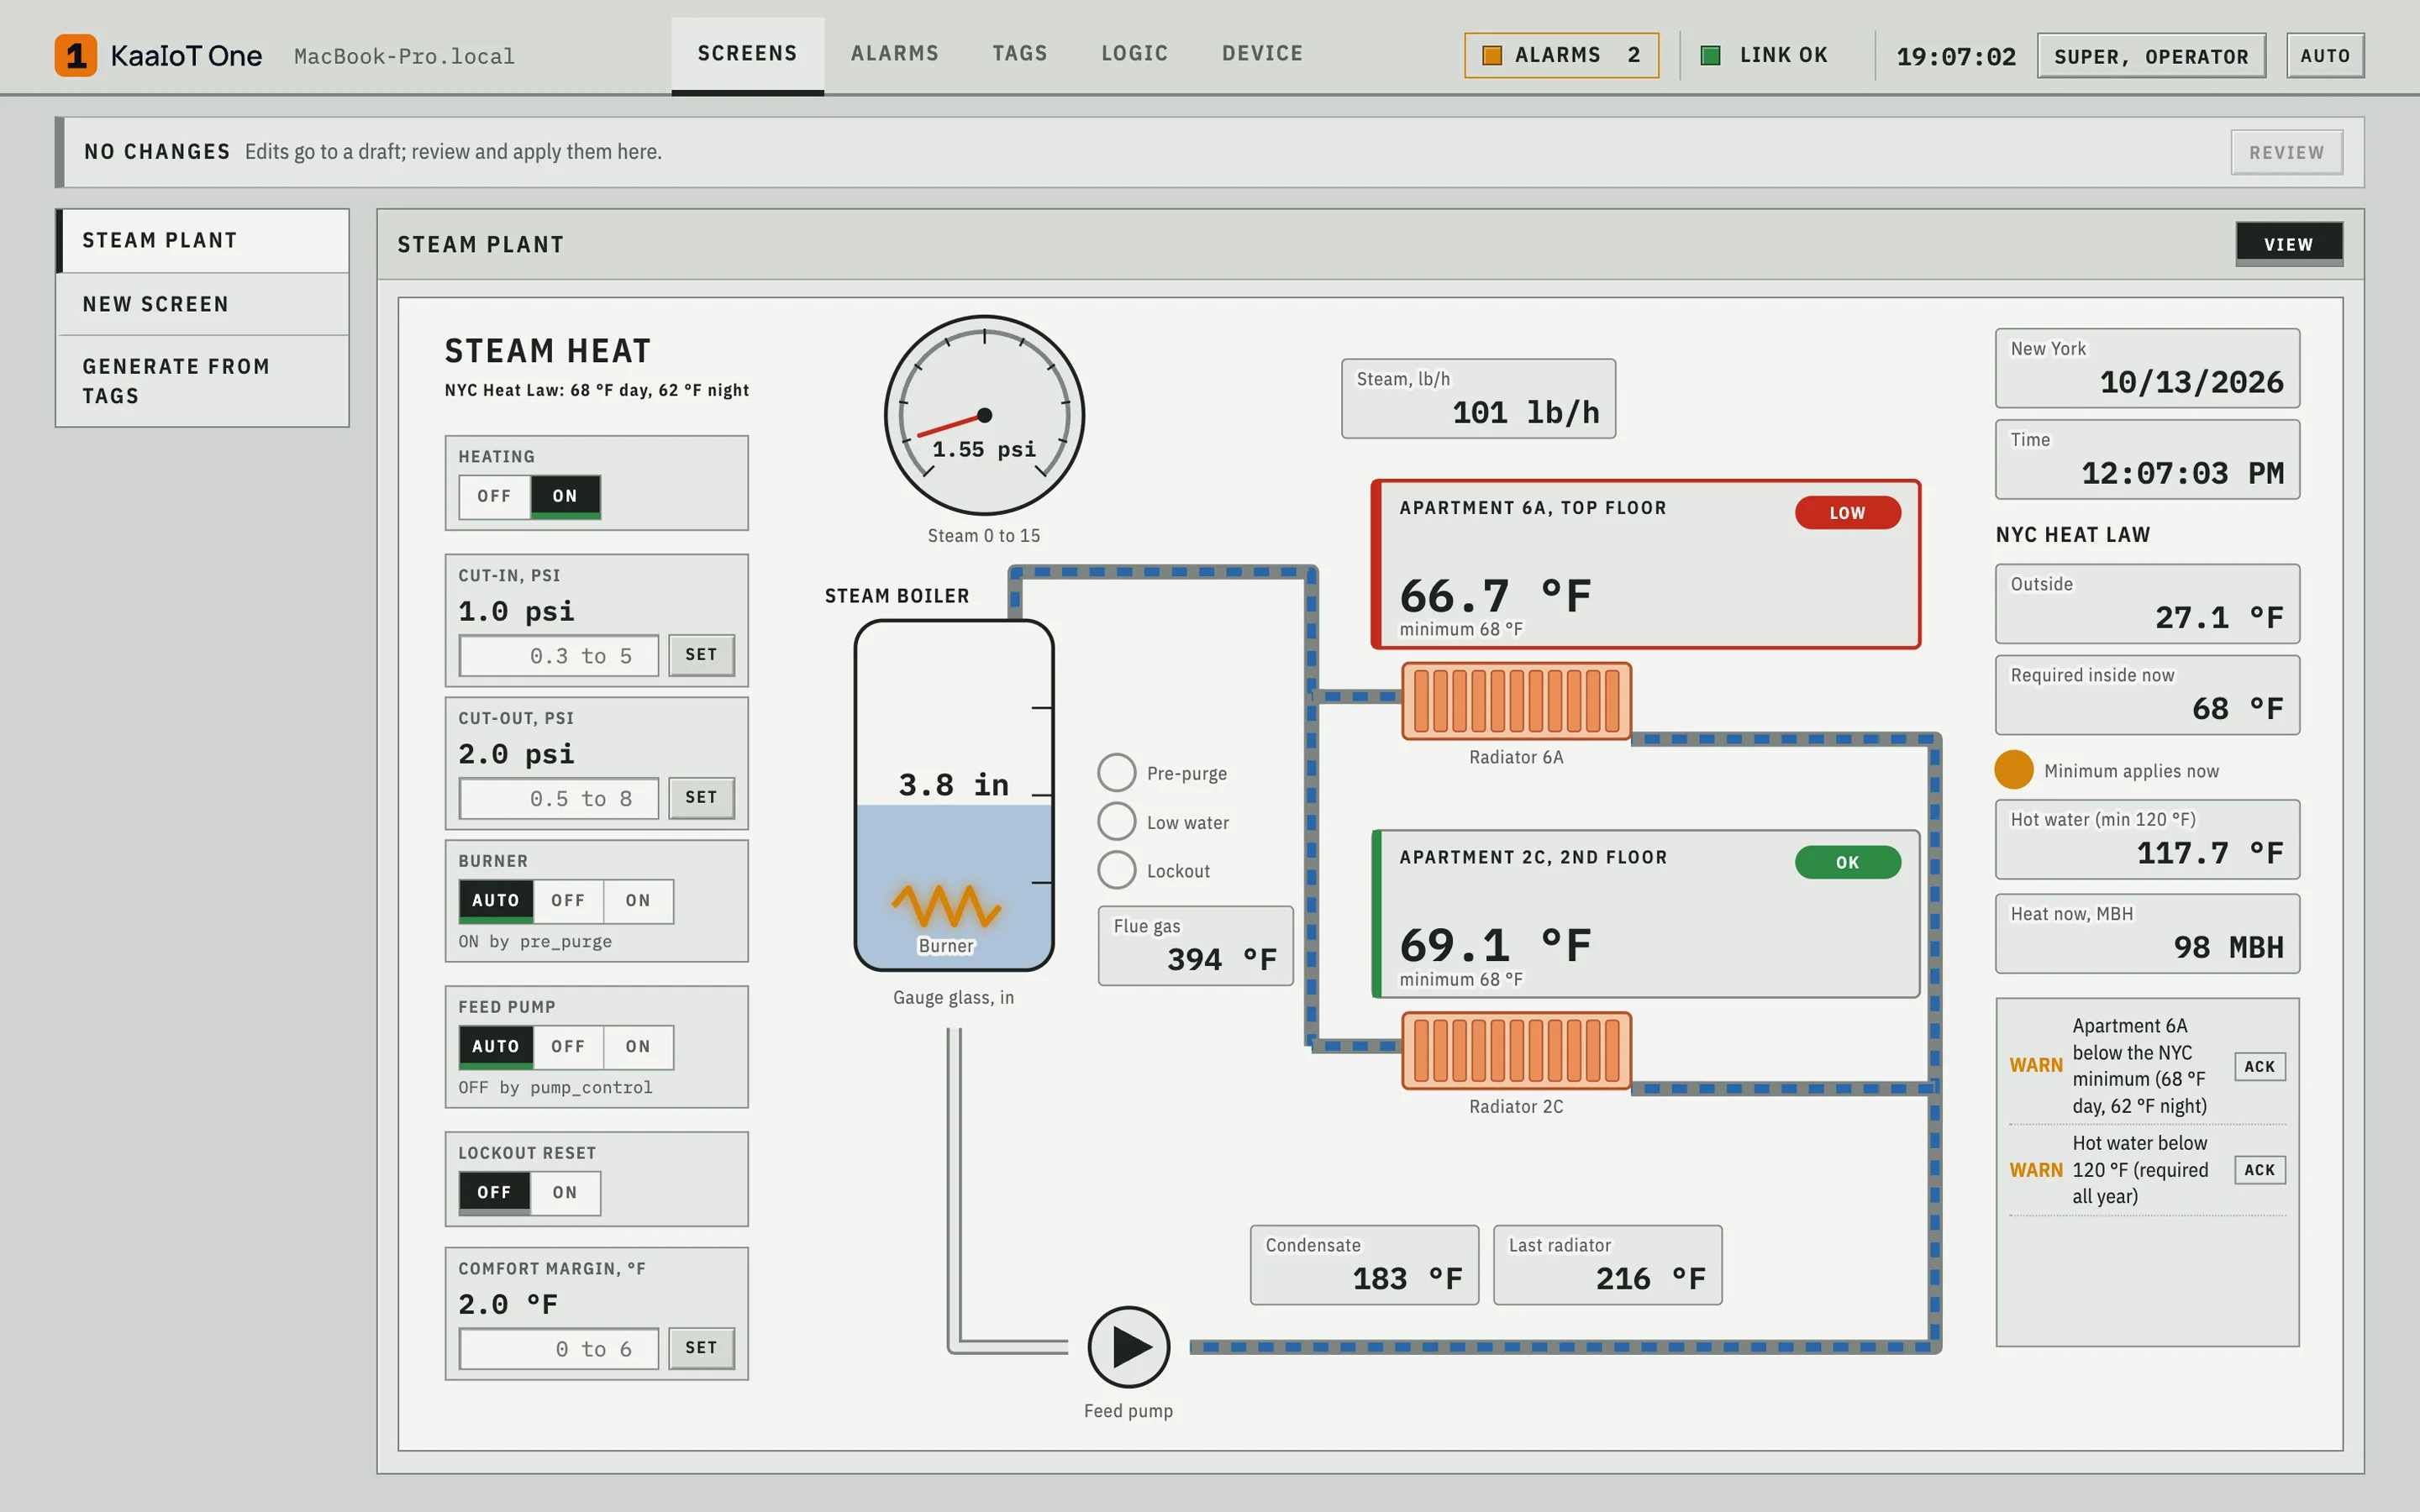Image resolution: width=2420 pixels, height=1512 pixels.
Task: Click the AUTO mode button in header
Action: [2325, 56]
